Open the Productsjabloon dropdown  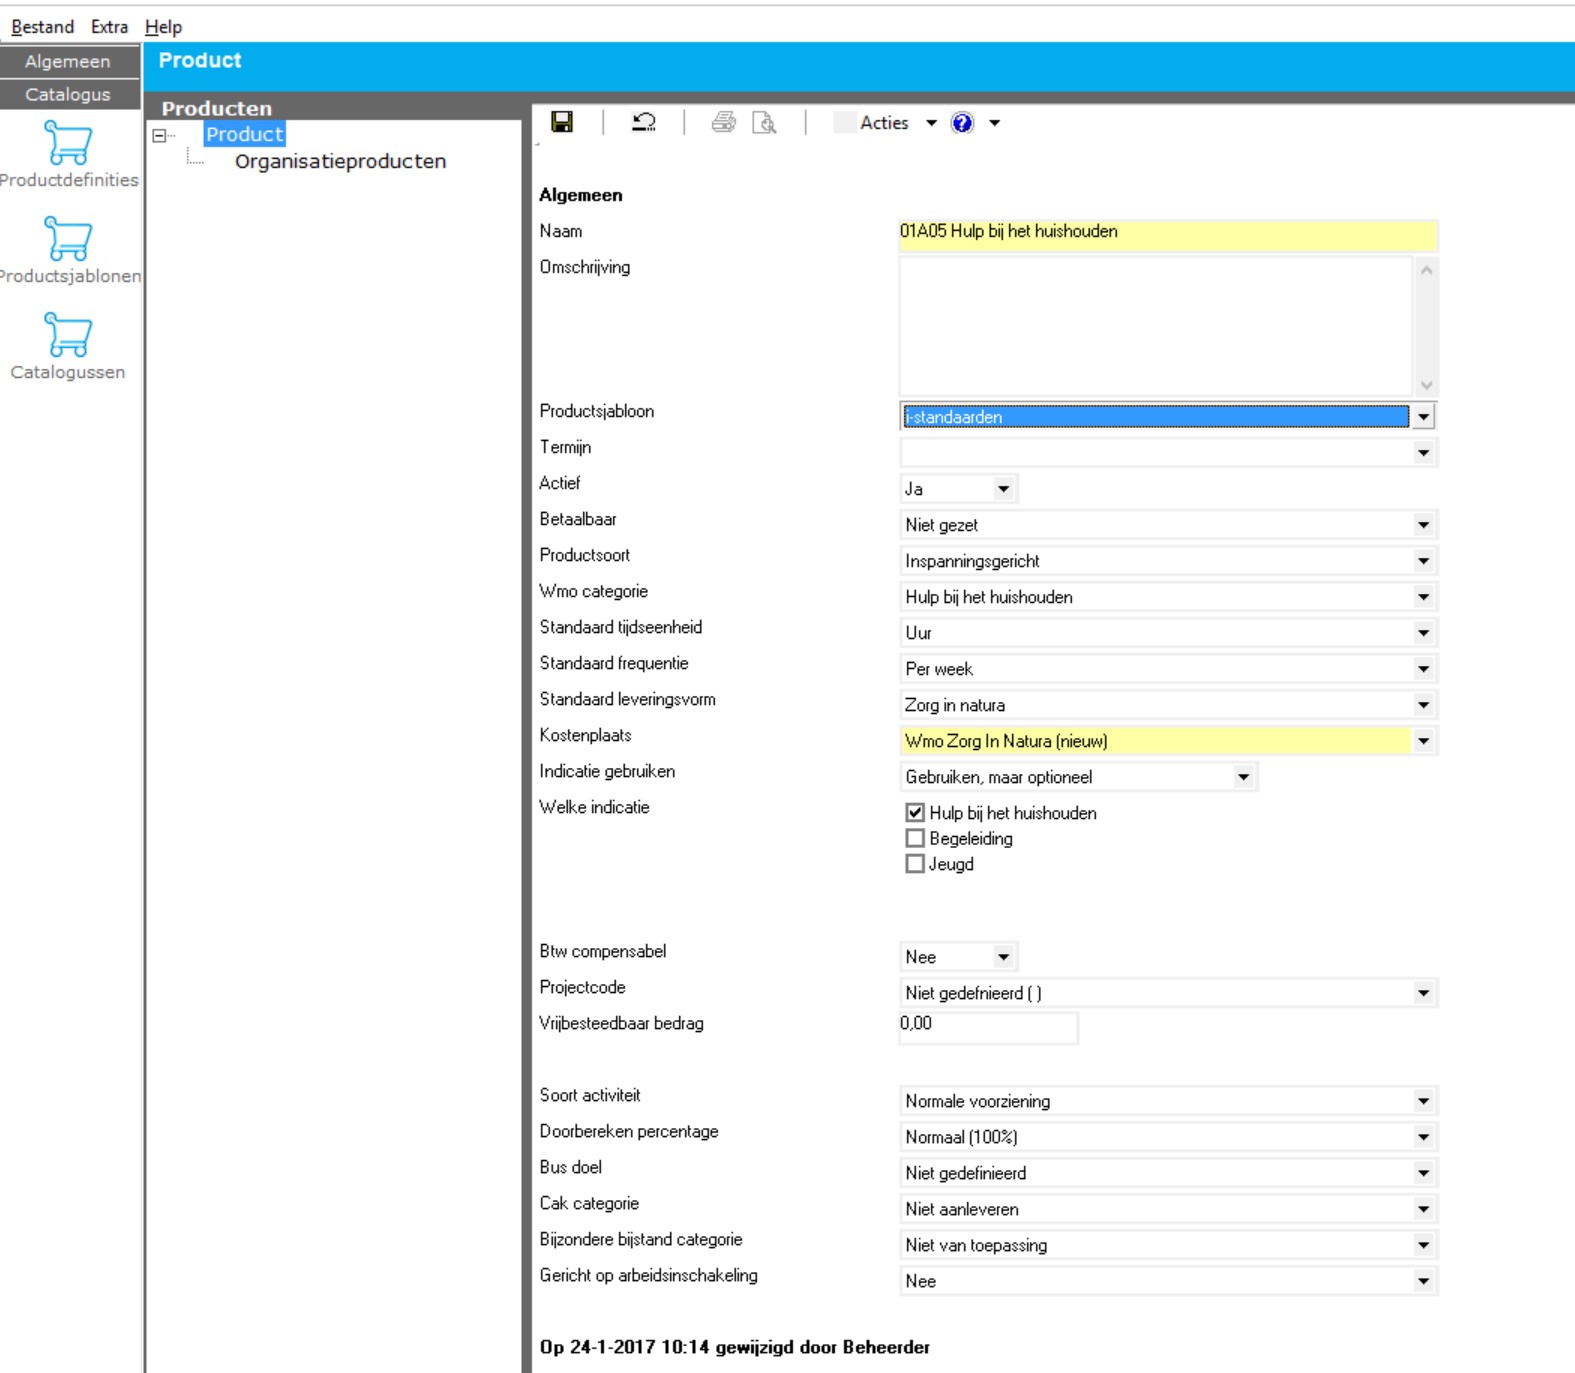click(1423, 417)
